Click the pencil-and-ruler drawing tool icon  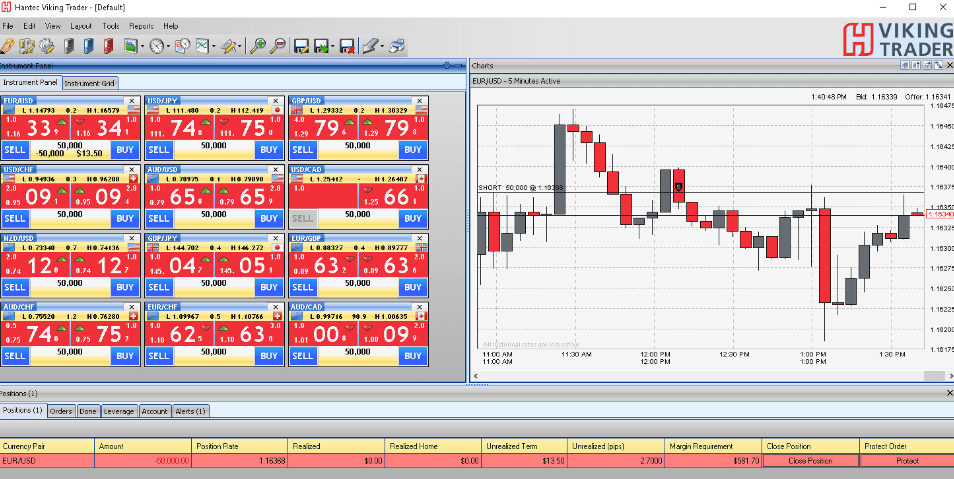tap(229, 46)
